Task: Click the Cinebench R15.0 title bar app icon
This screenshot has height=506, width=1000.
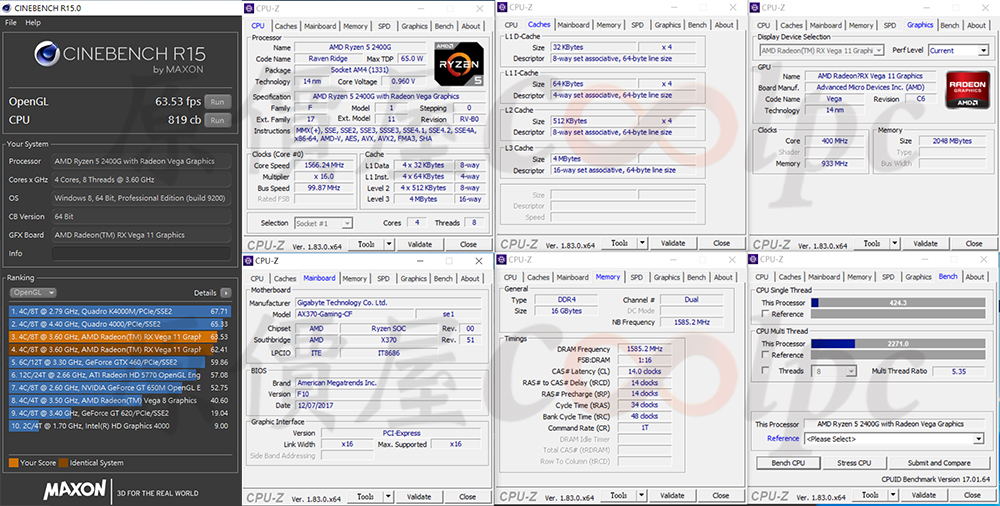Action: [7, 8]
